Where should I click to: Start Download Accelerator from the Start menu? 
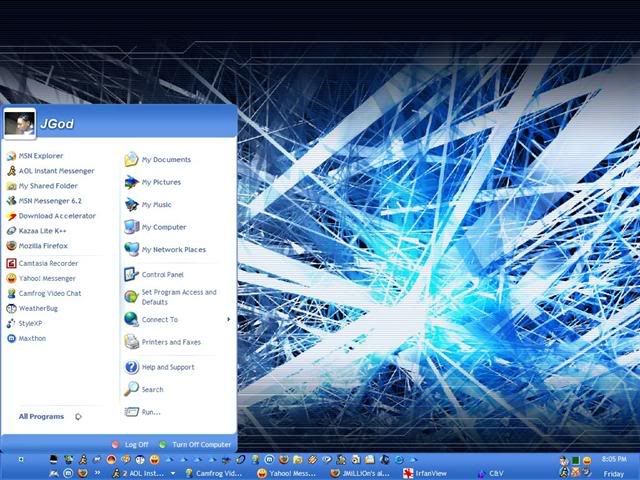point(51,216)
